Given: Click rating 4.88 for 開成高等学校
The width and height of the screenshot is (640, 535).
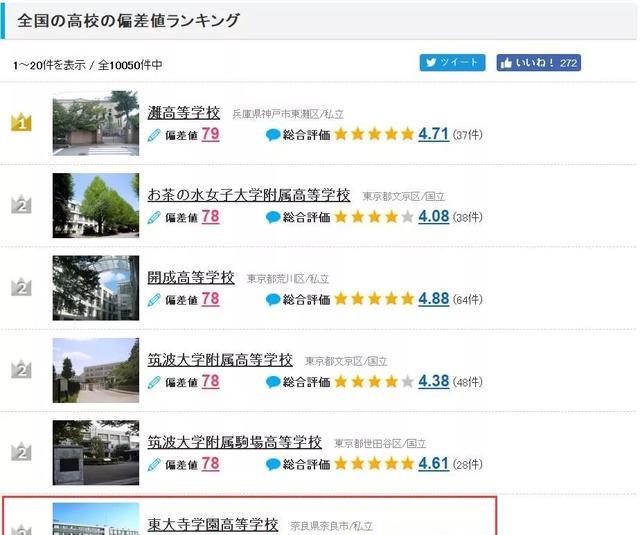Looking at the screenshot, I should pos(433,299).
